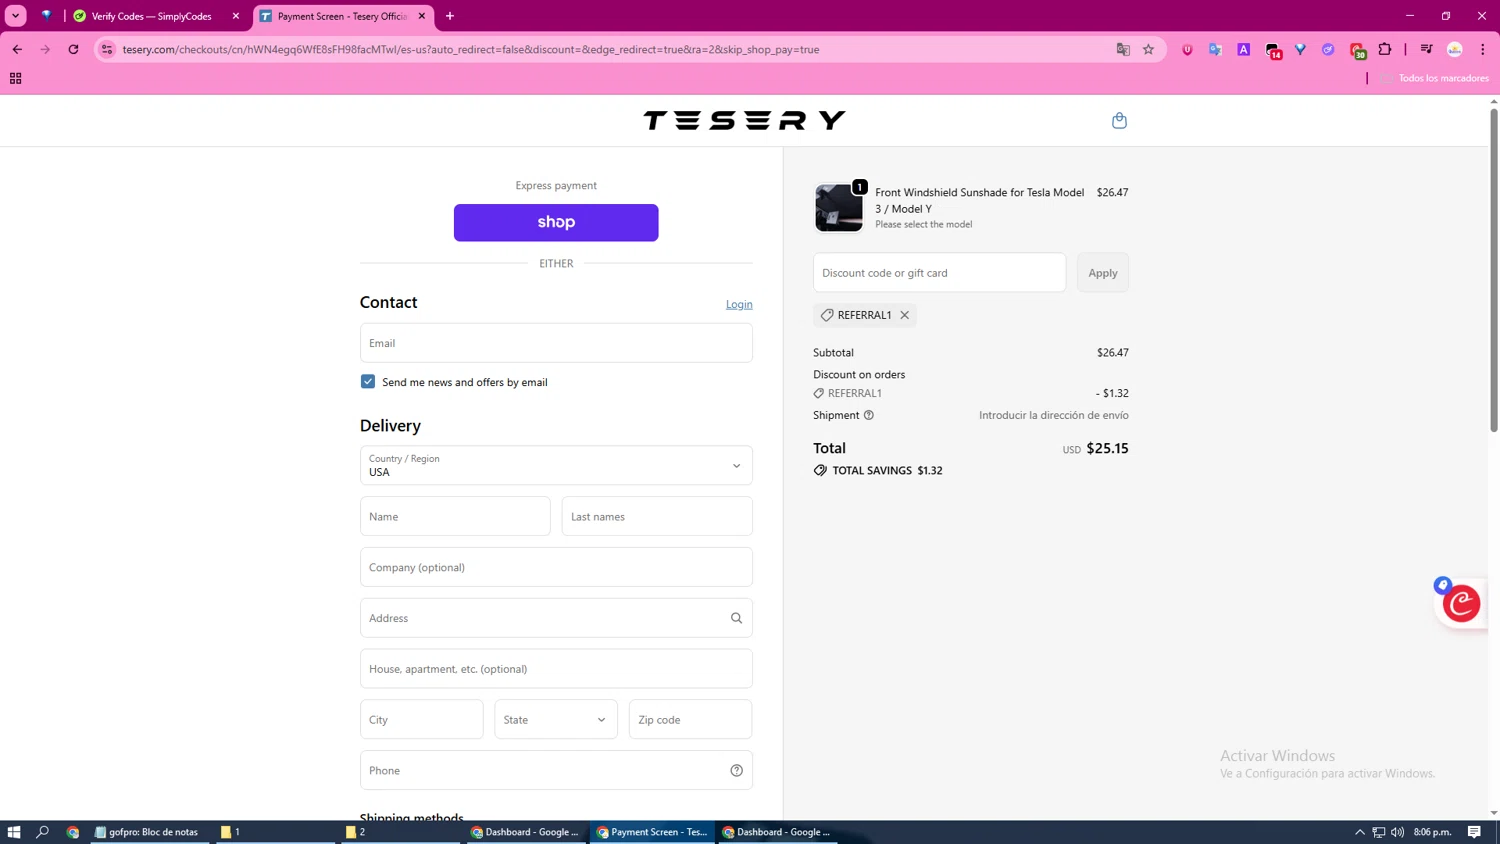Click the windshield sunshade product thumbnail
The height and width of the screenshot is (844, 1500).
839,208
